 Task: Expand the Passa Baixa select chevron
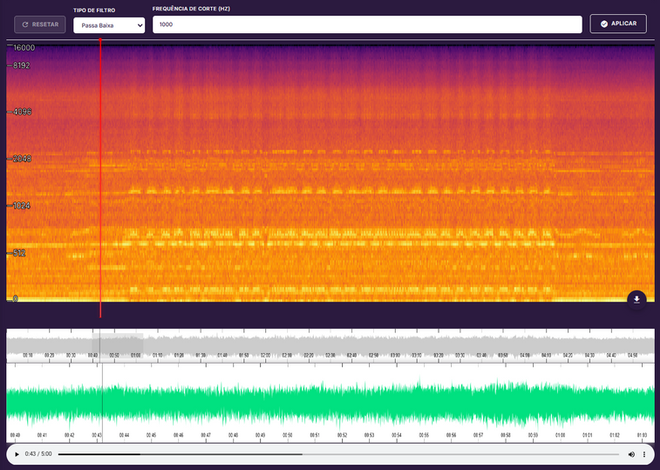tap(140, 25)
